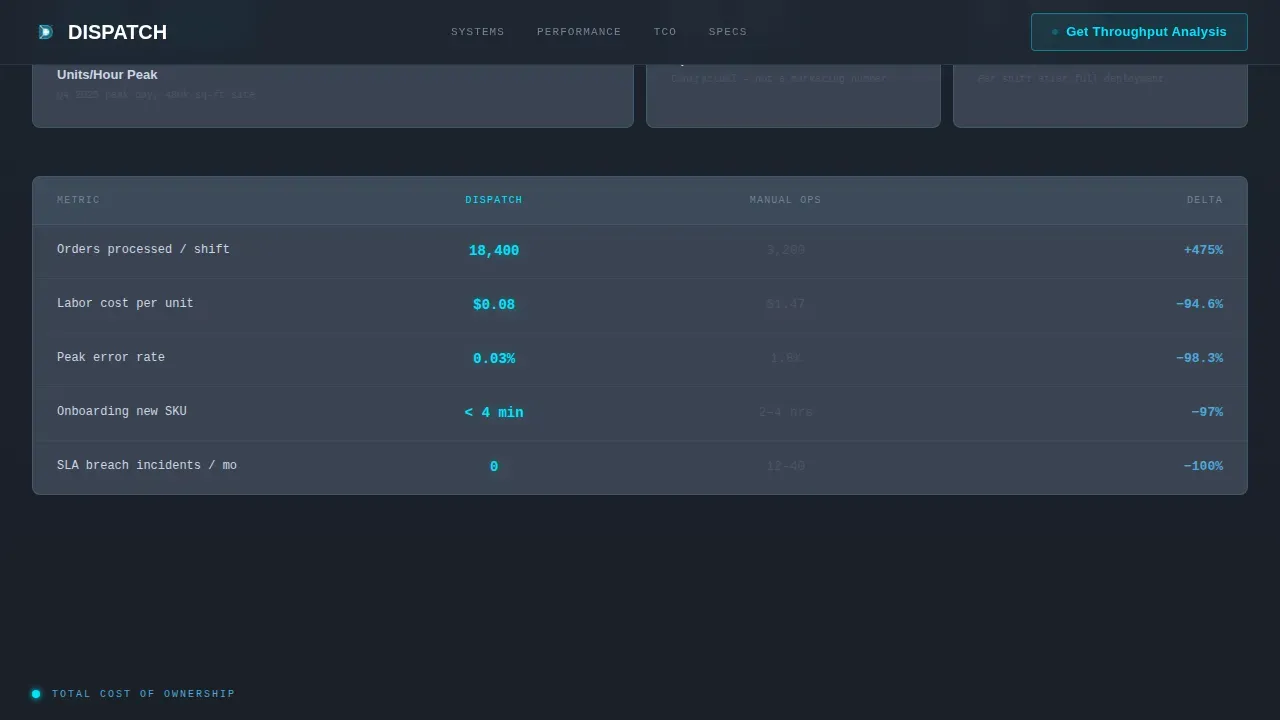Screen dimensions: 1280x720
Task: Select the 18,400 Dispatch value
Action: click(x=494, y=251)
